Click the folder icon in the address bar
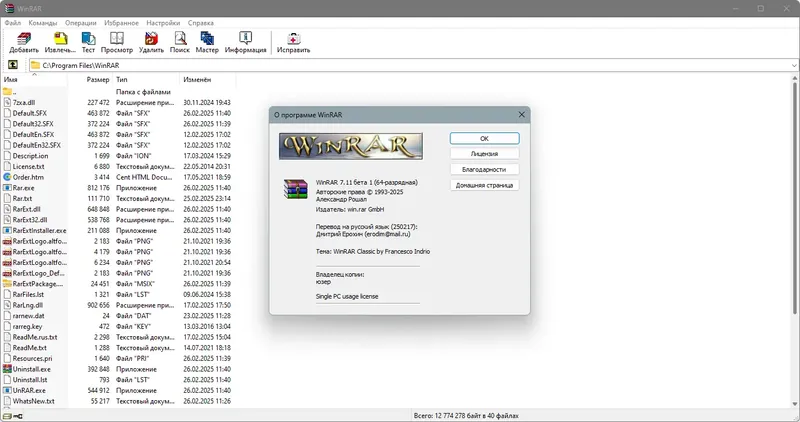This screenshot has width=800, height=422. [35, 65]
